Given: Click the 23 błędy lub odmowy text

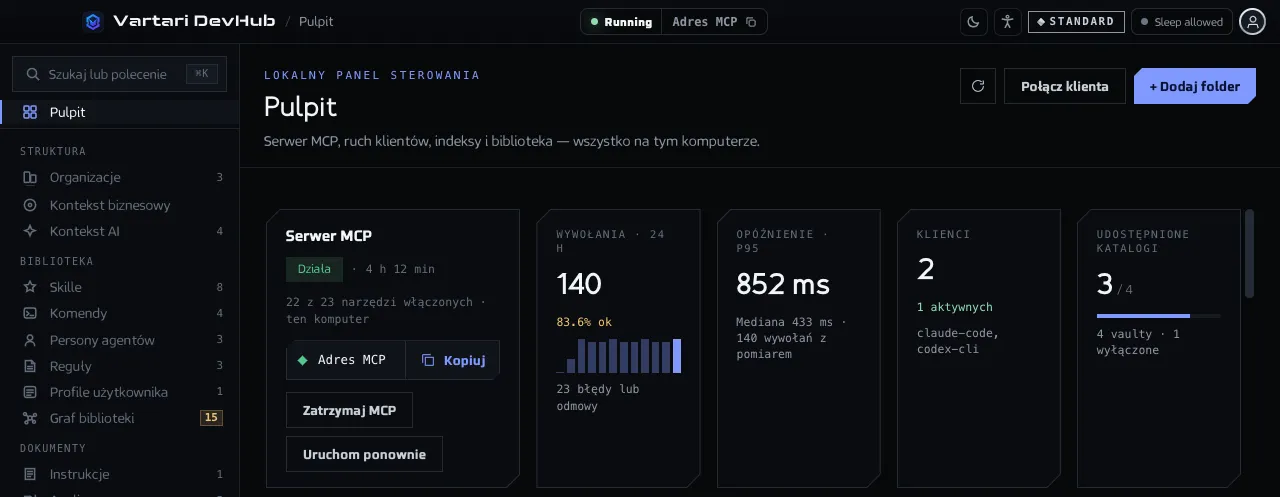Looking at the screenshot, I should (598, 397).
